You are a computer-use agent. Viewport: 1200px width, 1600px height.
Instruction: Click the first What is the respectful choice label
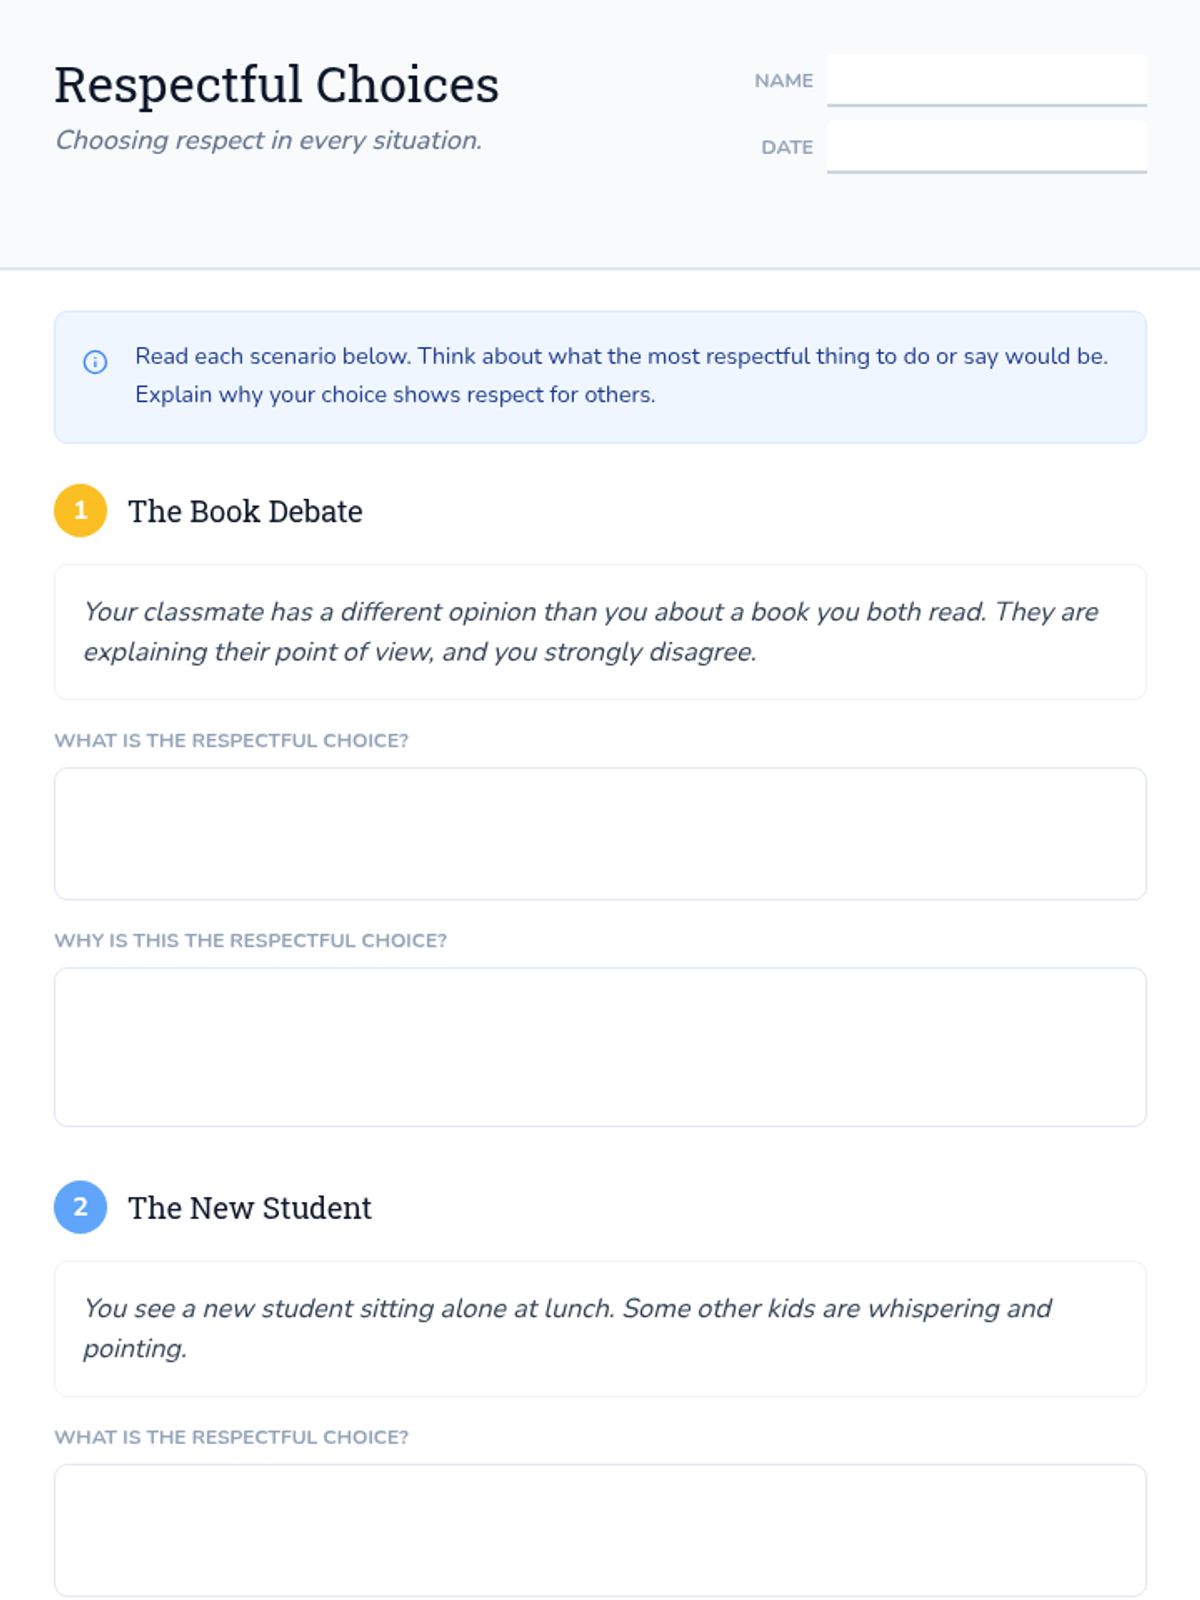click(x=231, y=741)
